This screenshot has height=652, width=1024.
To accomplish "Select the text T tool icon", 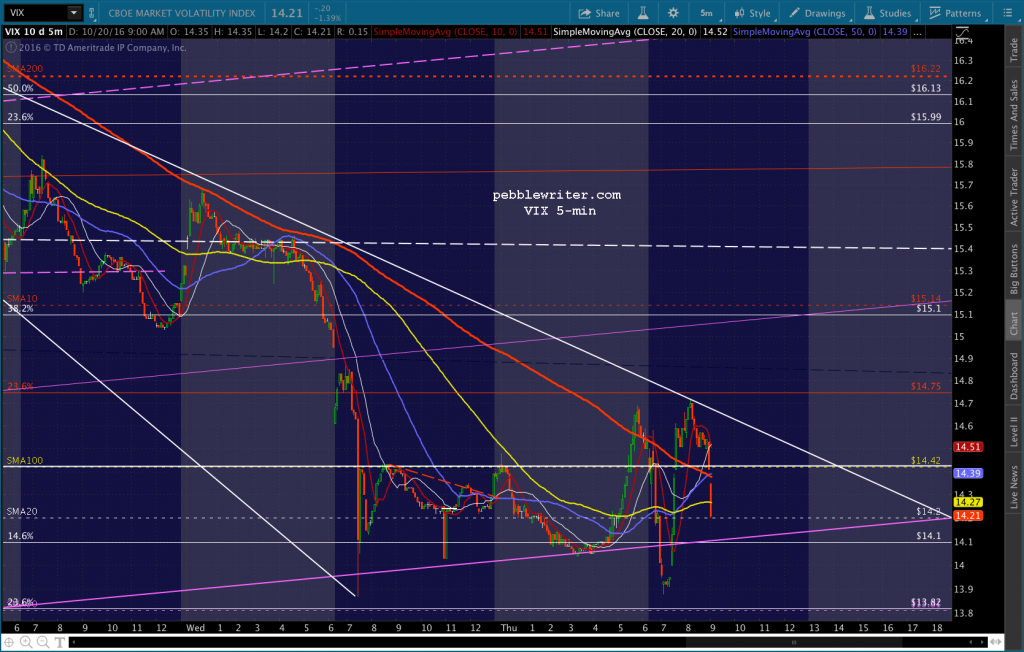I will (59, 643).
